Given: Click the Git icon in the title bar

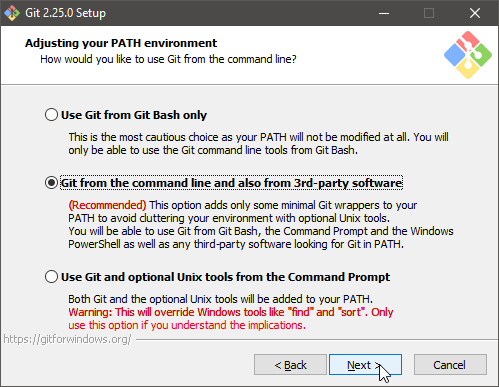Looking at the screenshot, I should pos(12,13).
